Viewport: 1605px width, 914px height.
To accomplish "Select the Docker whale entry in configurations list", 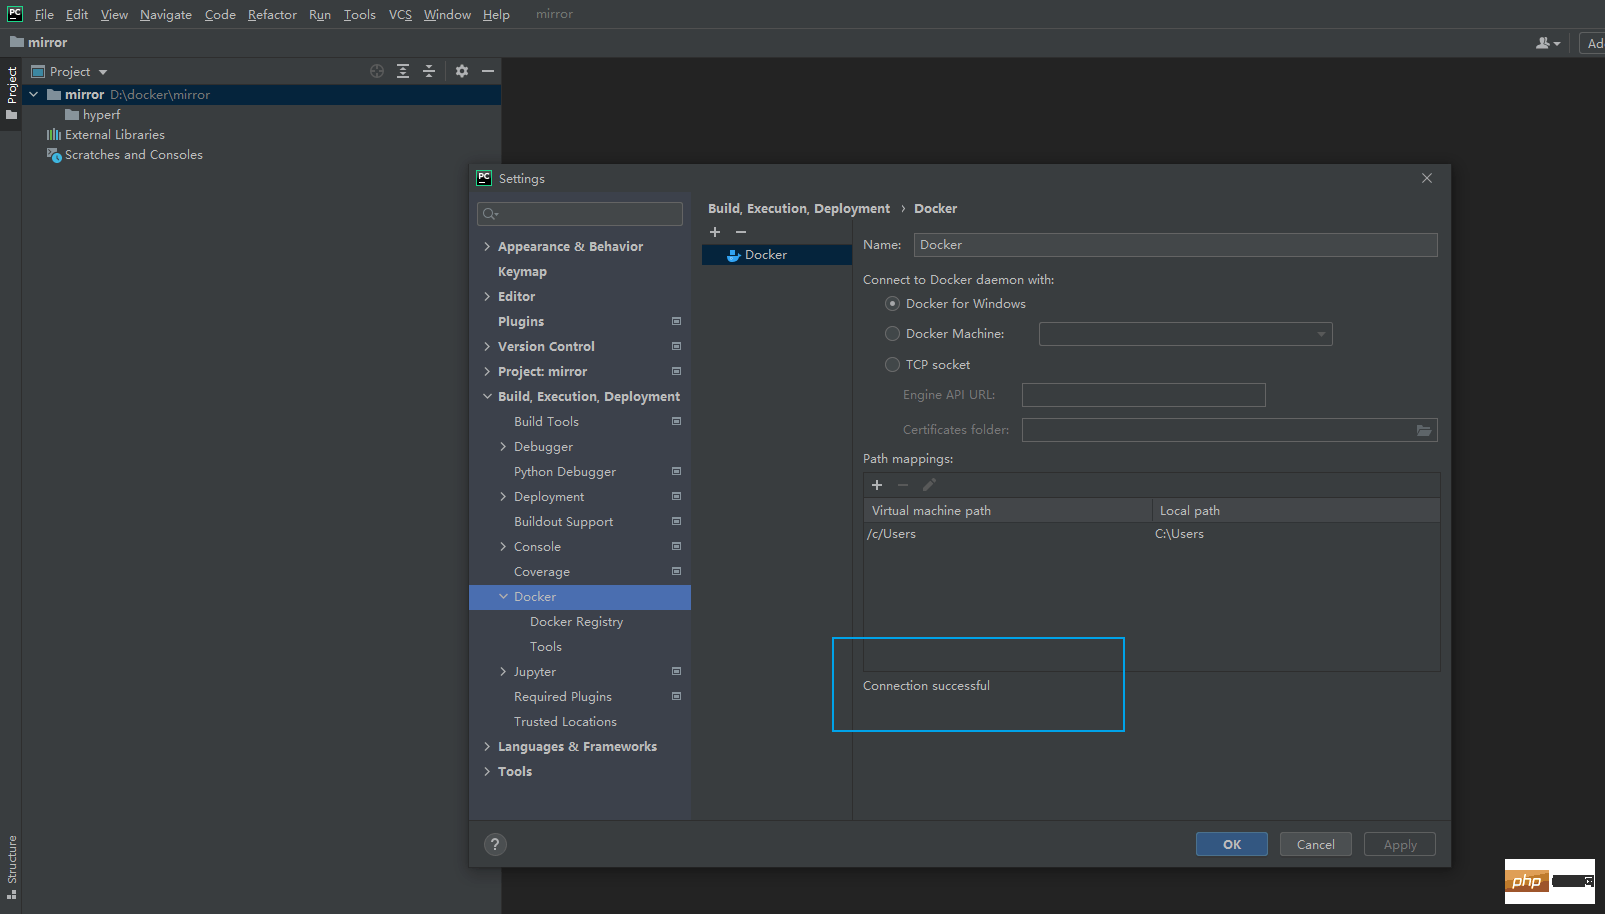I will [777, 255].
